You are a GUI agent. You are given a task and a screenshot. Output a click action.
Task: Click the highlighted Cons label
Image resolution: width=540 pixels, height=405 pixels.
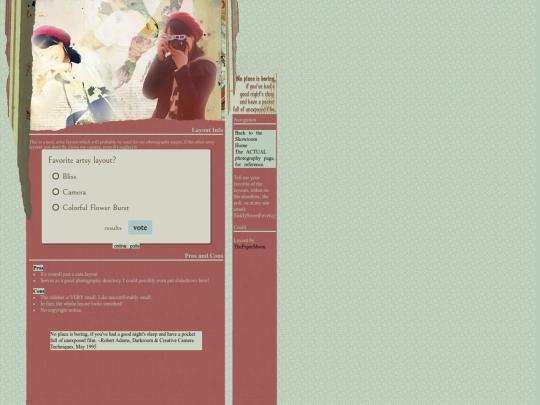39,291
